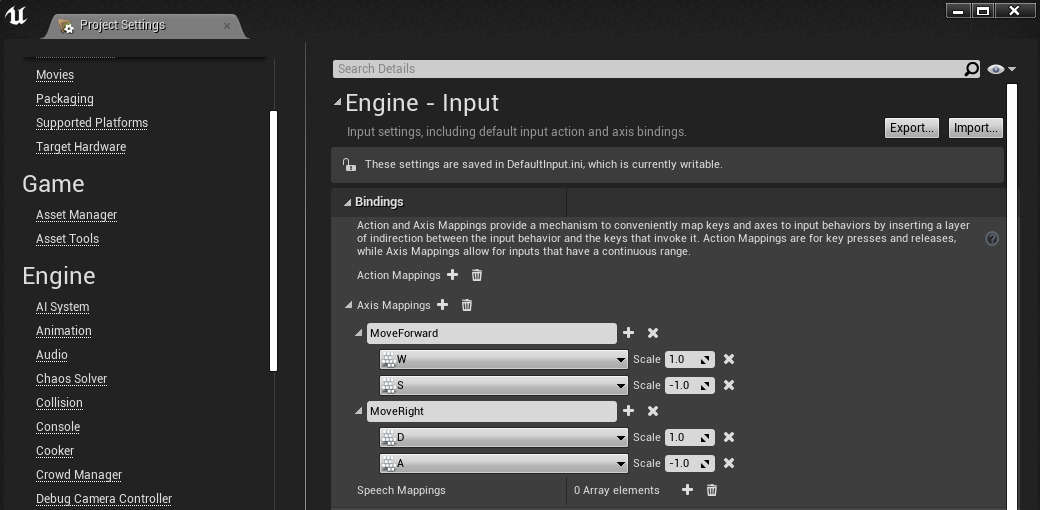1040x510 pixels.
Task: Collapse the Bindings section
Action: [348, 202]
